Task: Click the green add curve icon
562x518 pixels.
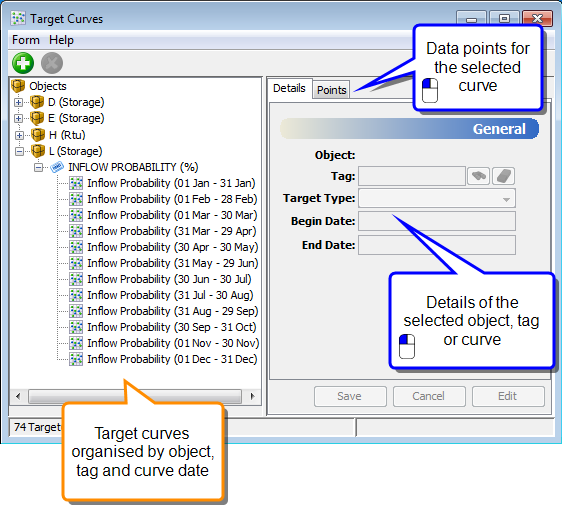Action: click(23, 63)
